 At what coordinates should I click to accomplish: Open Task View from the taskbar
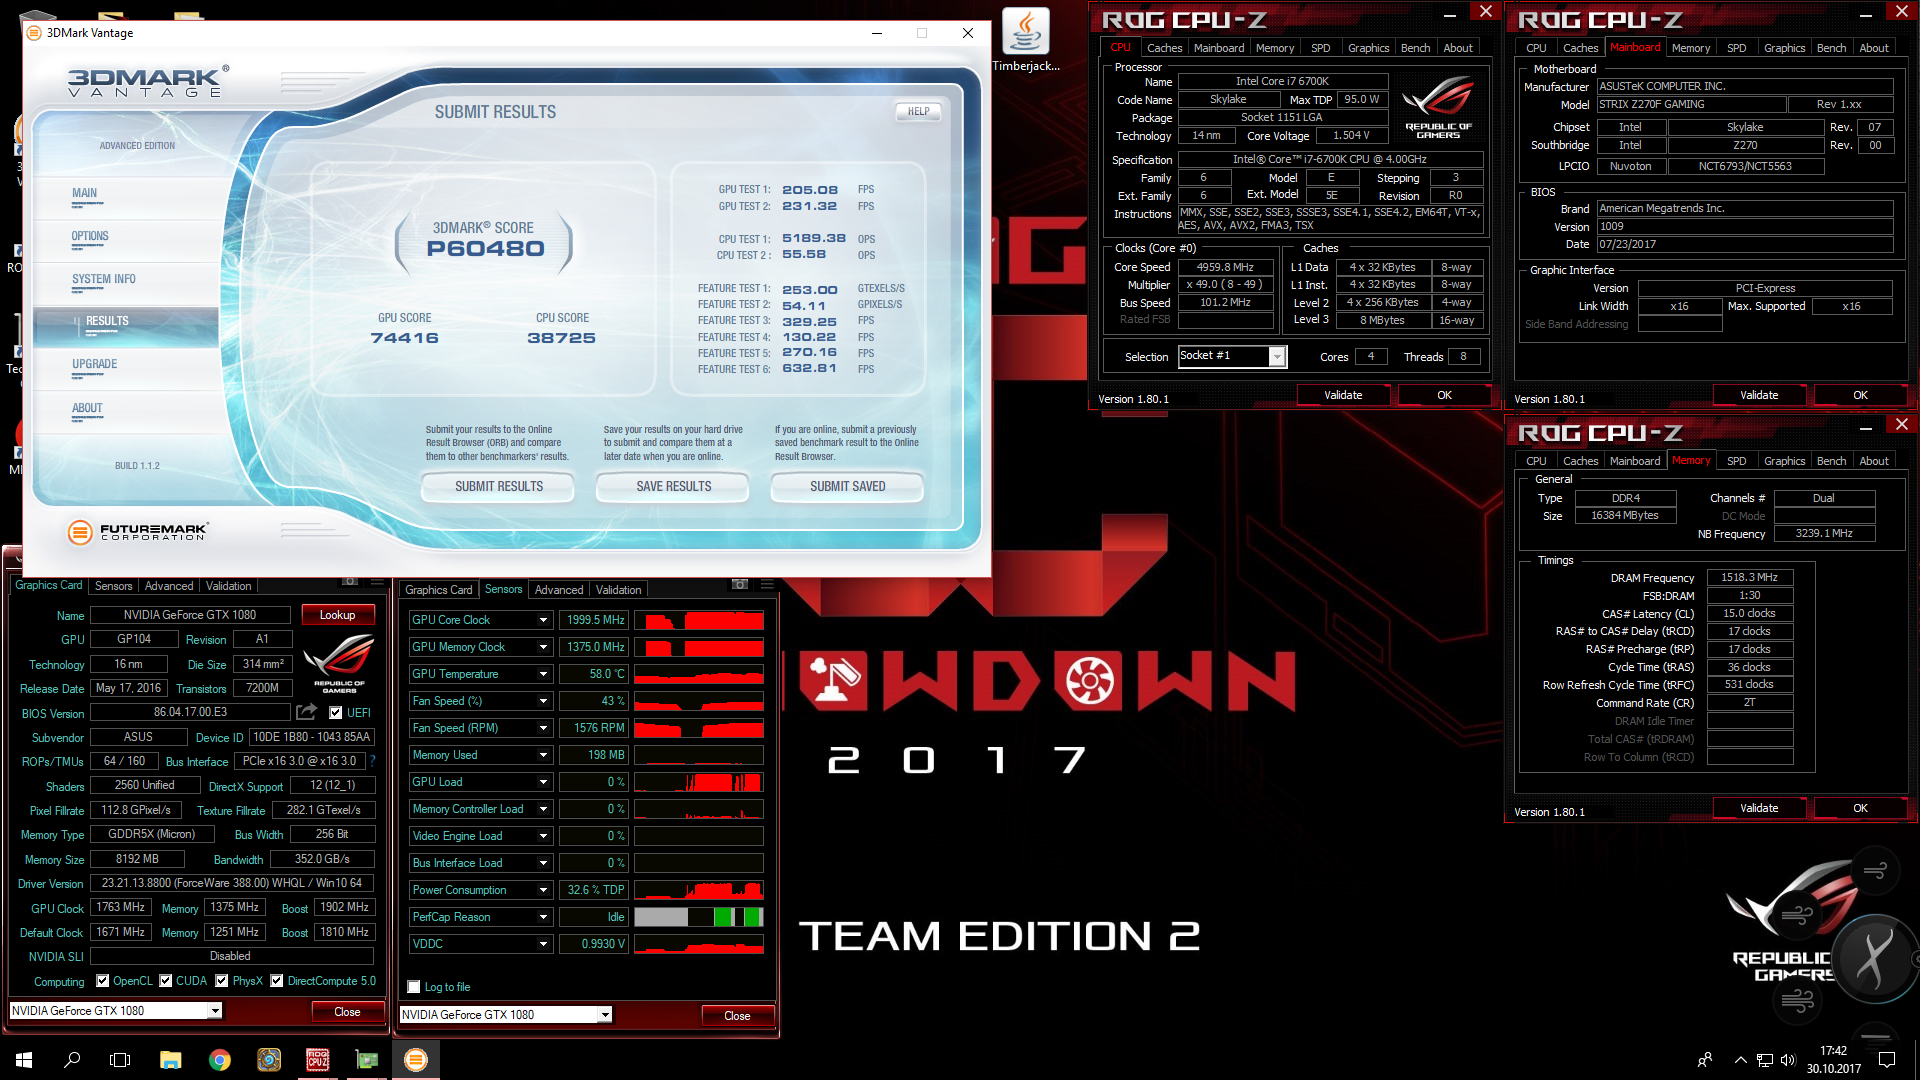click(x=120, y=1060)
